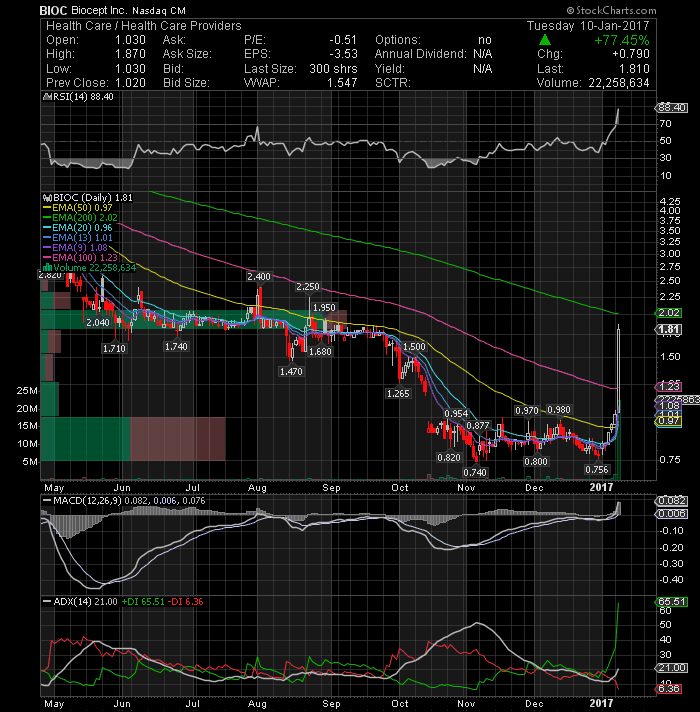Click the 1.500 price annotation
Image resolution: width=700 pixels, height=712 pixels.
[414, 346]
